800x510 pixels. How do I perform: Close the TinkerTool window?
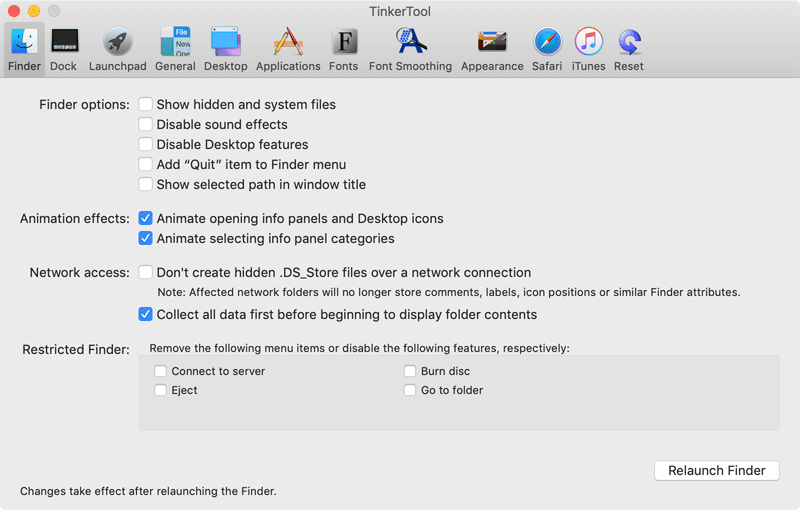point(14,11)
